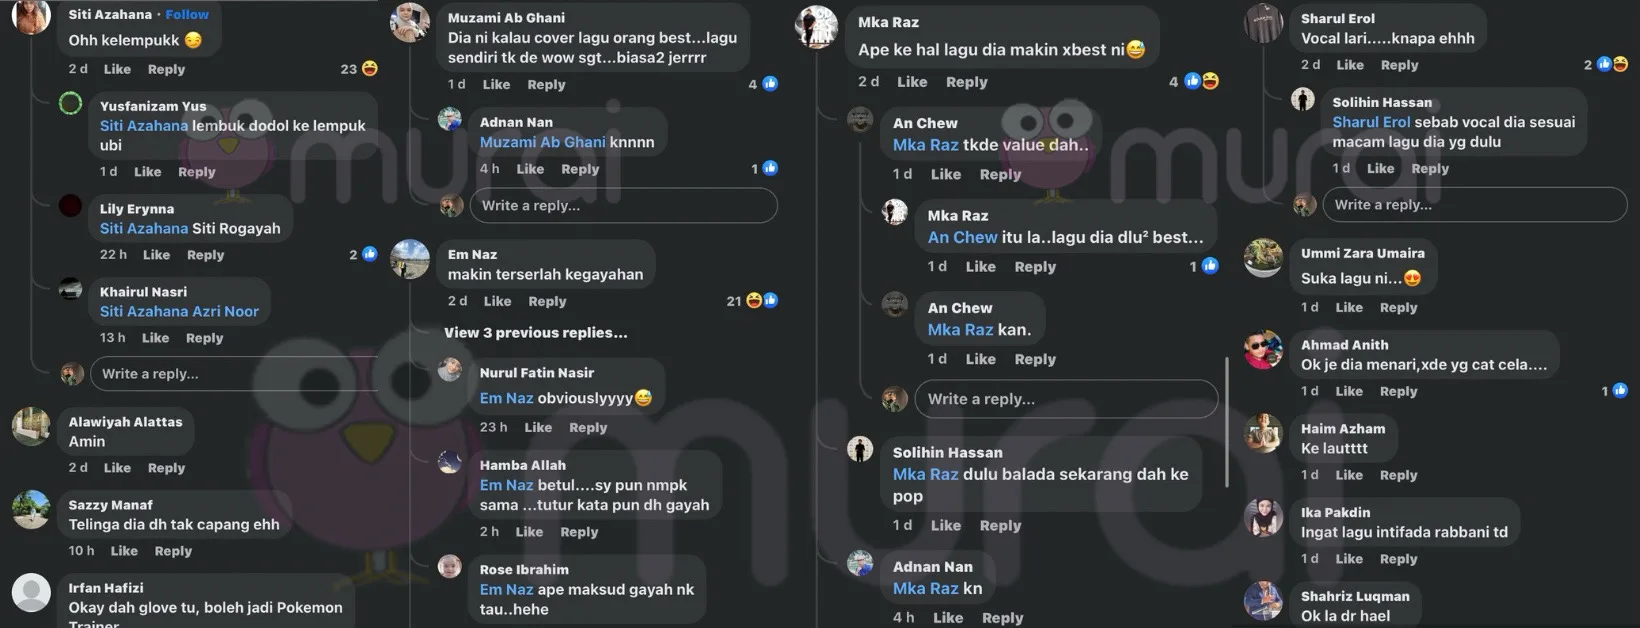This screenshot has width=1640, height=628.
Task: Click the reaction icons on Sharul Erol's comment
Action: click(x=1612, y=64)
